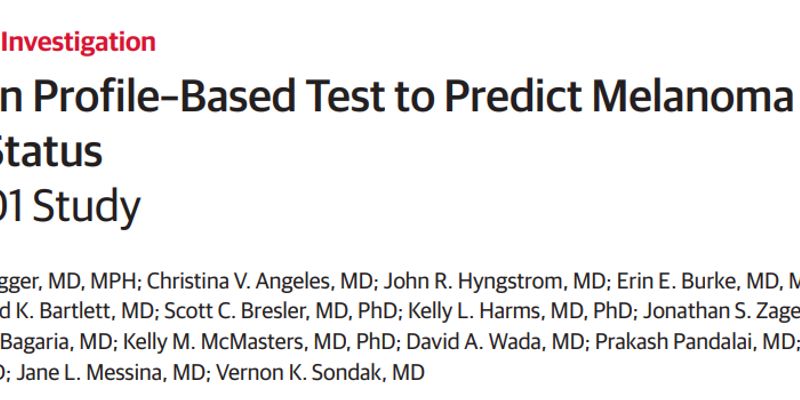Click the word Status in the title
This screenshot has height=400, width=800.
[52, 152]
